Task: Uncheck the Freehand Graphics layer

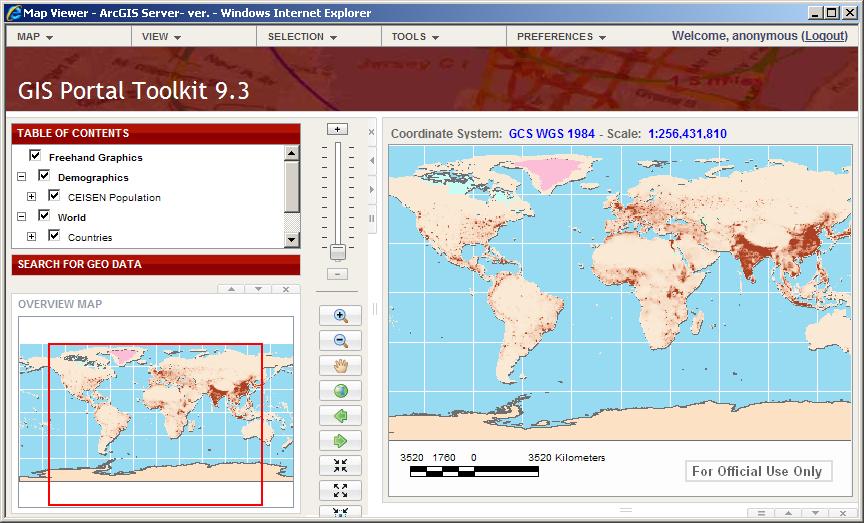Action: (35, 155)
